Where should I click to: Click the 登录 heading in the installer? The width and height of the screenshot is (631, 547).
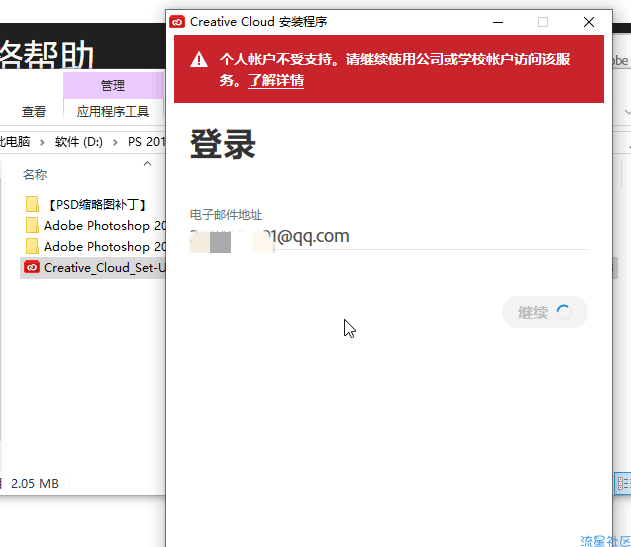coord(223,144)
